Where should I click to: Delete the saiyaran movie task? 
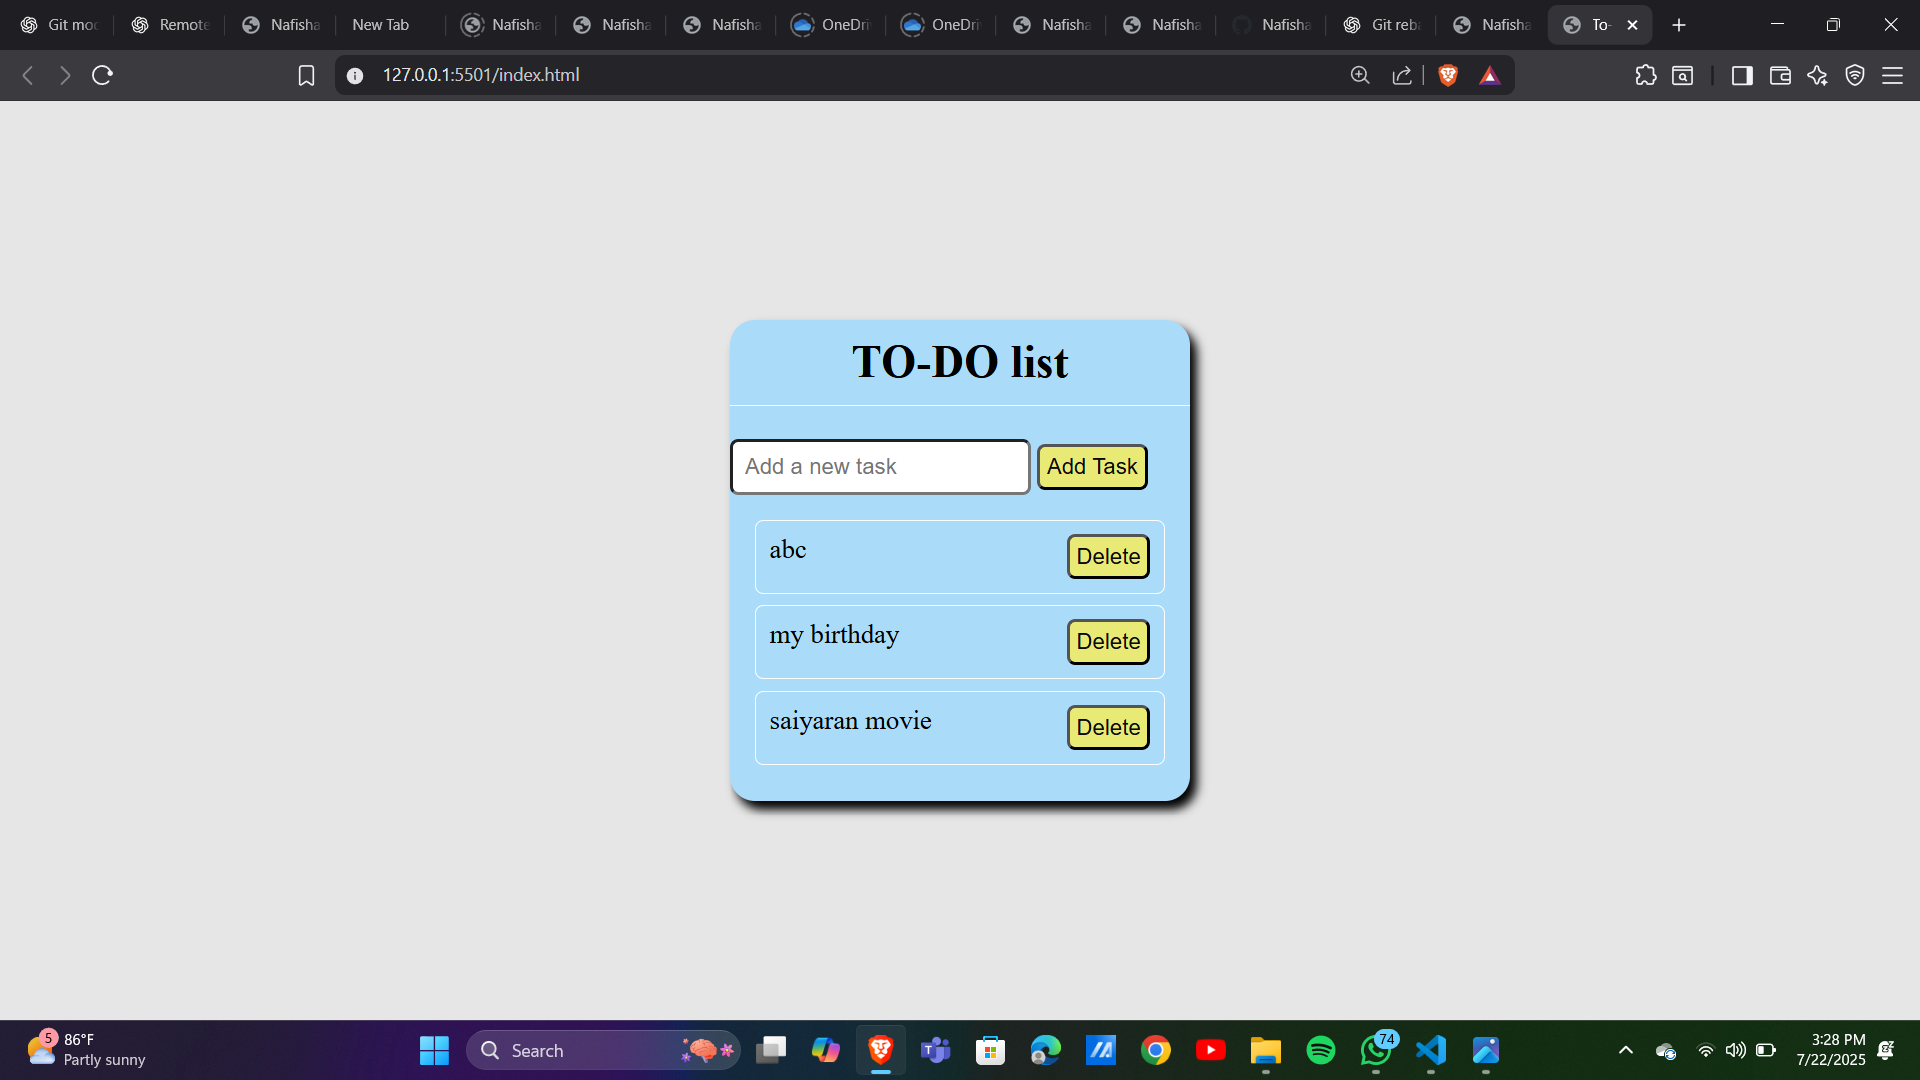1108,728
